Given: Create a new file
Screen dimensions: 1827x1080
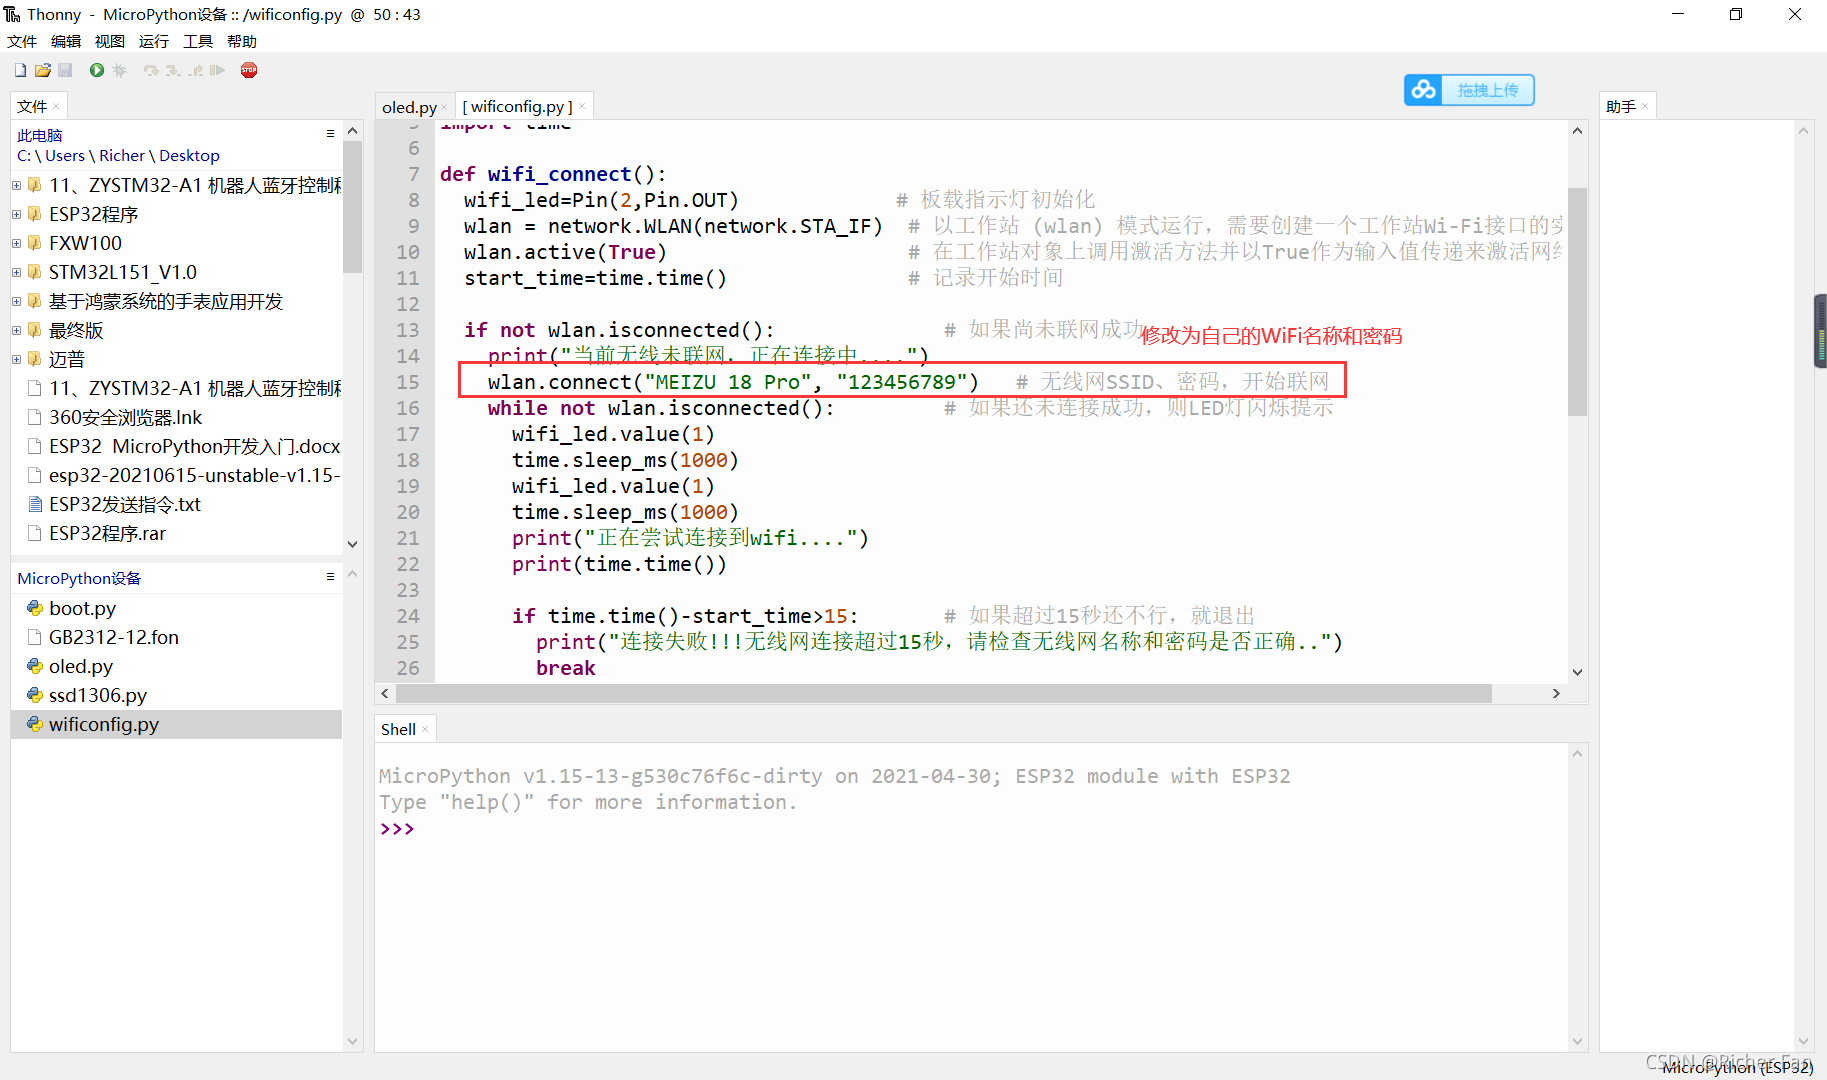Looking at the screenshot, I should point(19,70).
